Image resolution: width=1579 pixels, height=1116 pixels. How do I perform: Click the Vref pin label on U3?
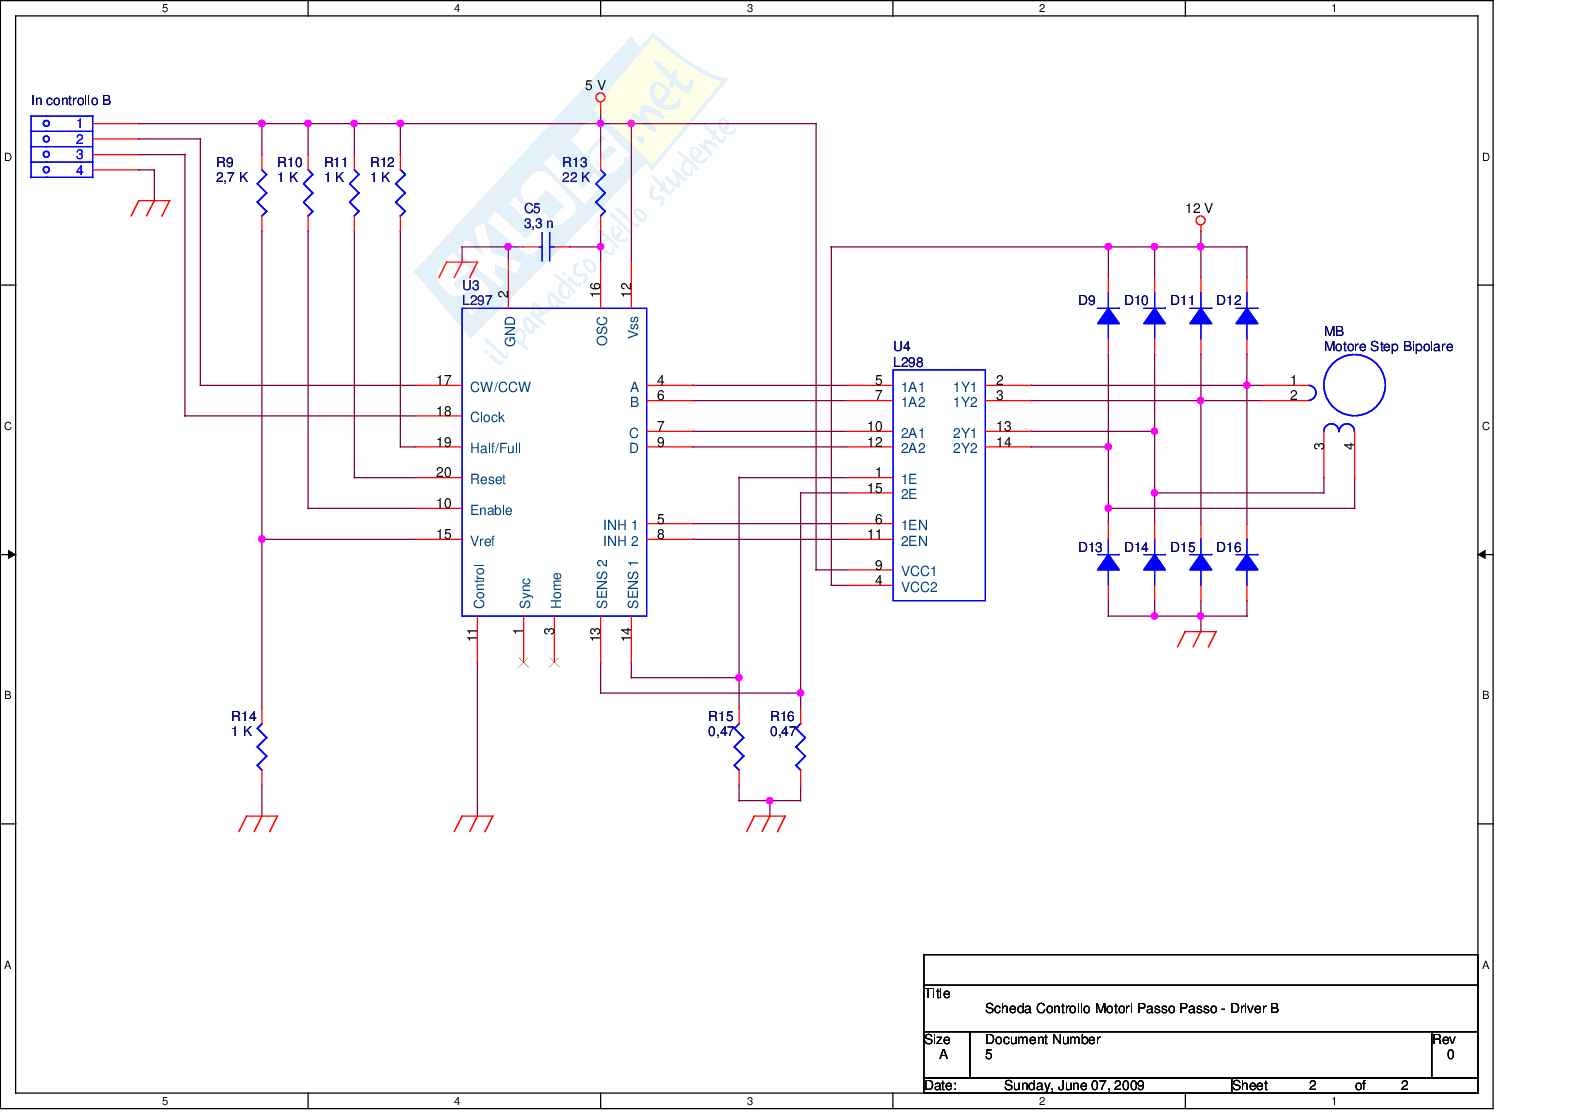482,541
